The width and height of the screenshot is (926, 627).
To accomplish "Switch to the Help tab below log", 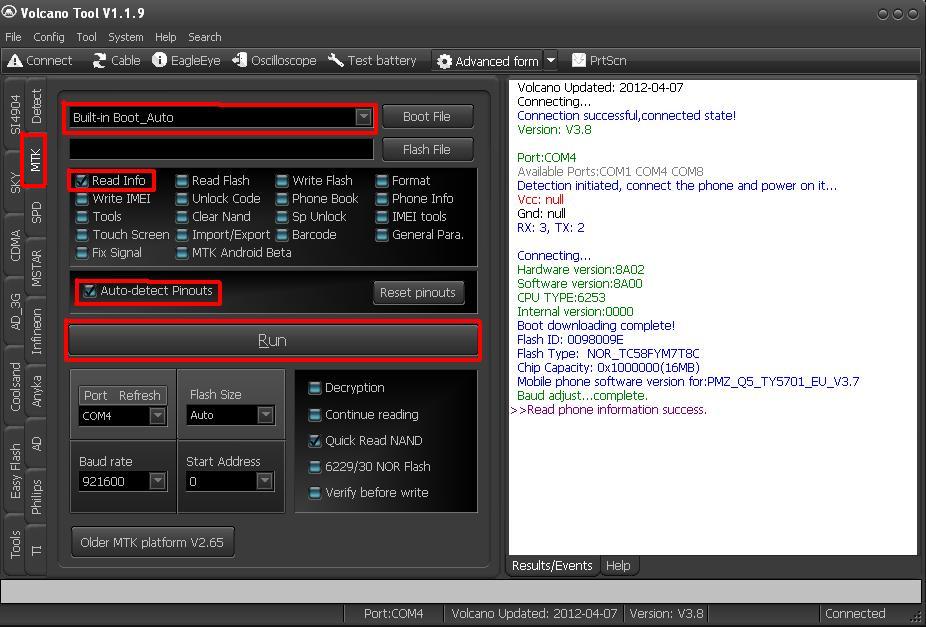I will click(x=618, y=566).
